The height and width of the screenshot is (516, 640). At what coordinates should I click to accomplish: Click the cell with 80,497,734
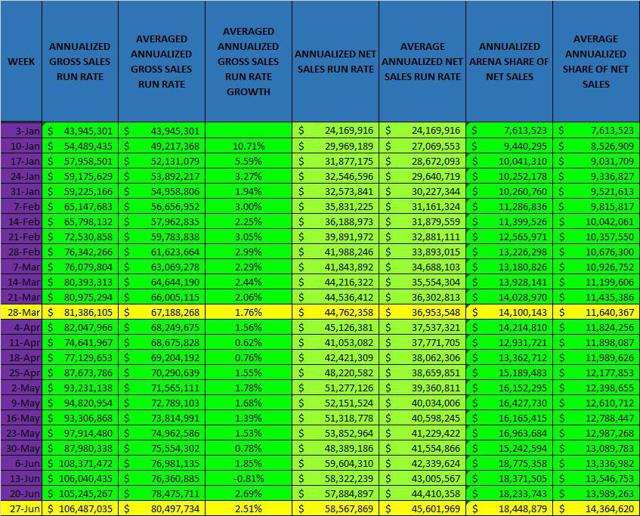[162, 509]
